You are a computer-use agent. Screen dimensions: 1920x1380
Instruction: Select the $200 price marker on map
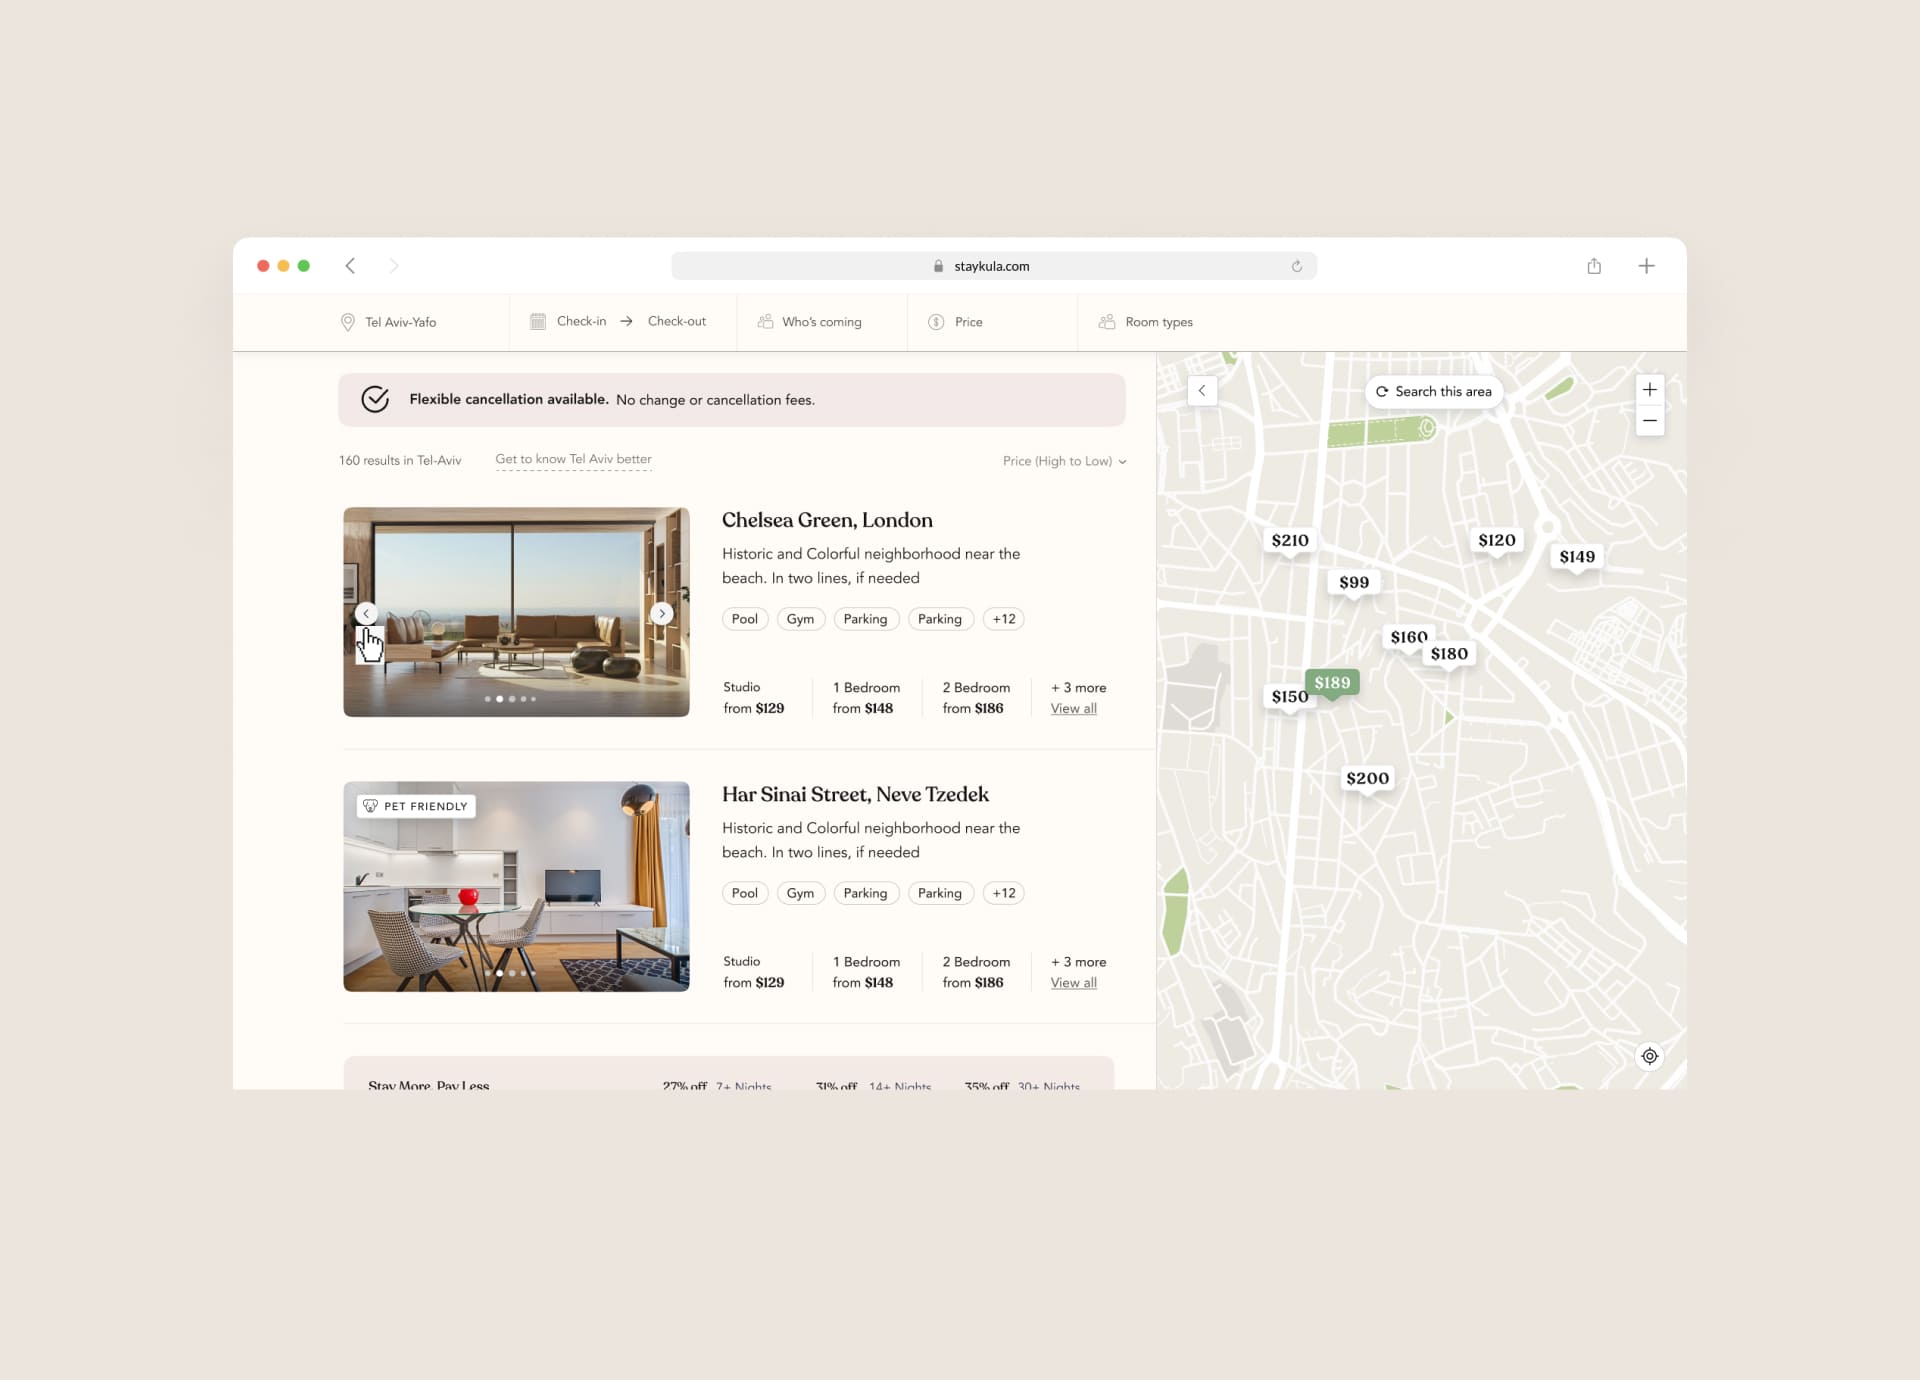1367,779
